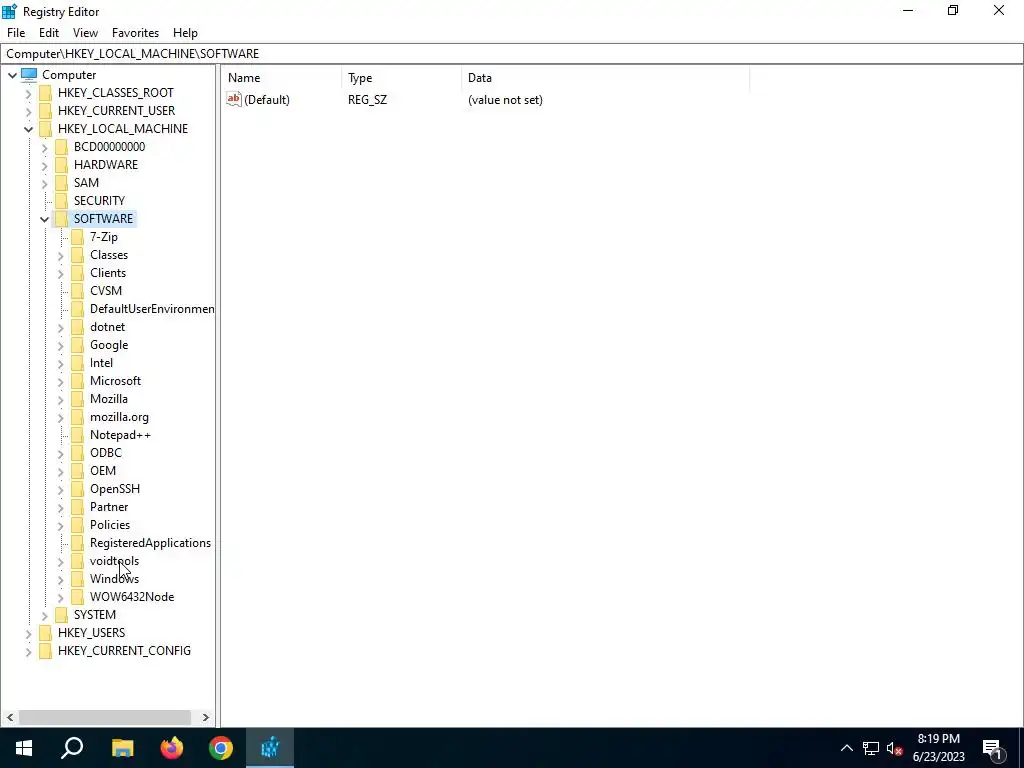Image resolution: width=1024 pixels, height=768 pixels.
Task: Select the mozilla.org key
Action: 120,417
